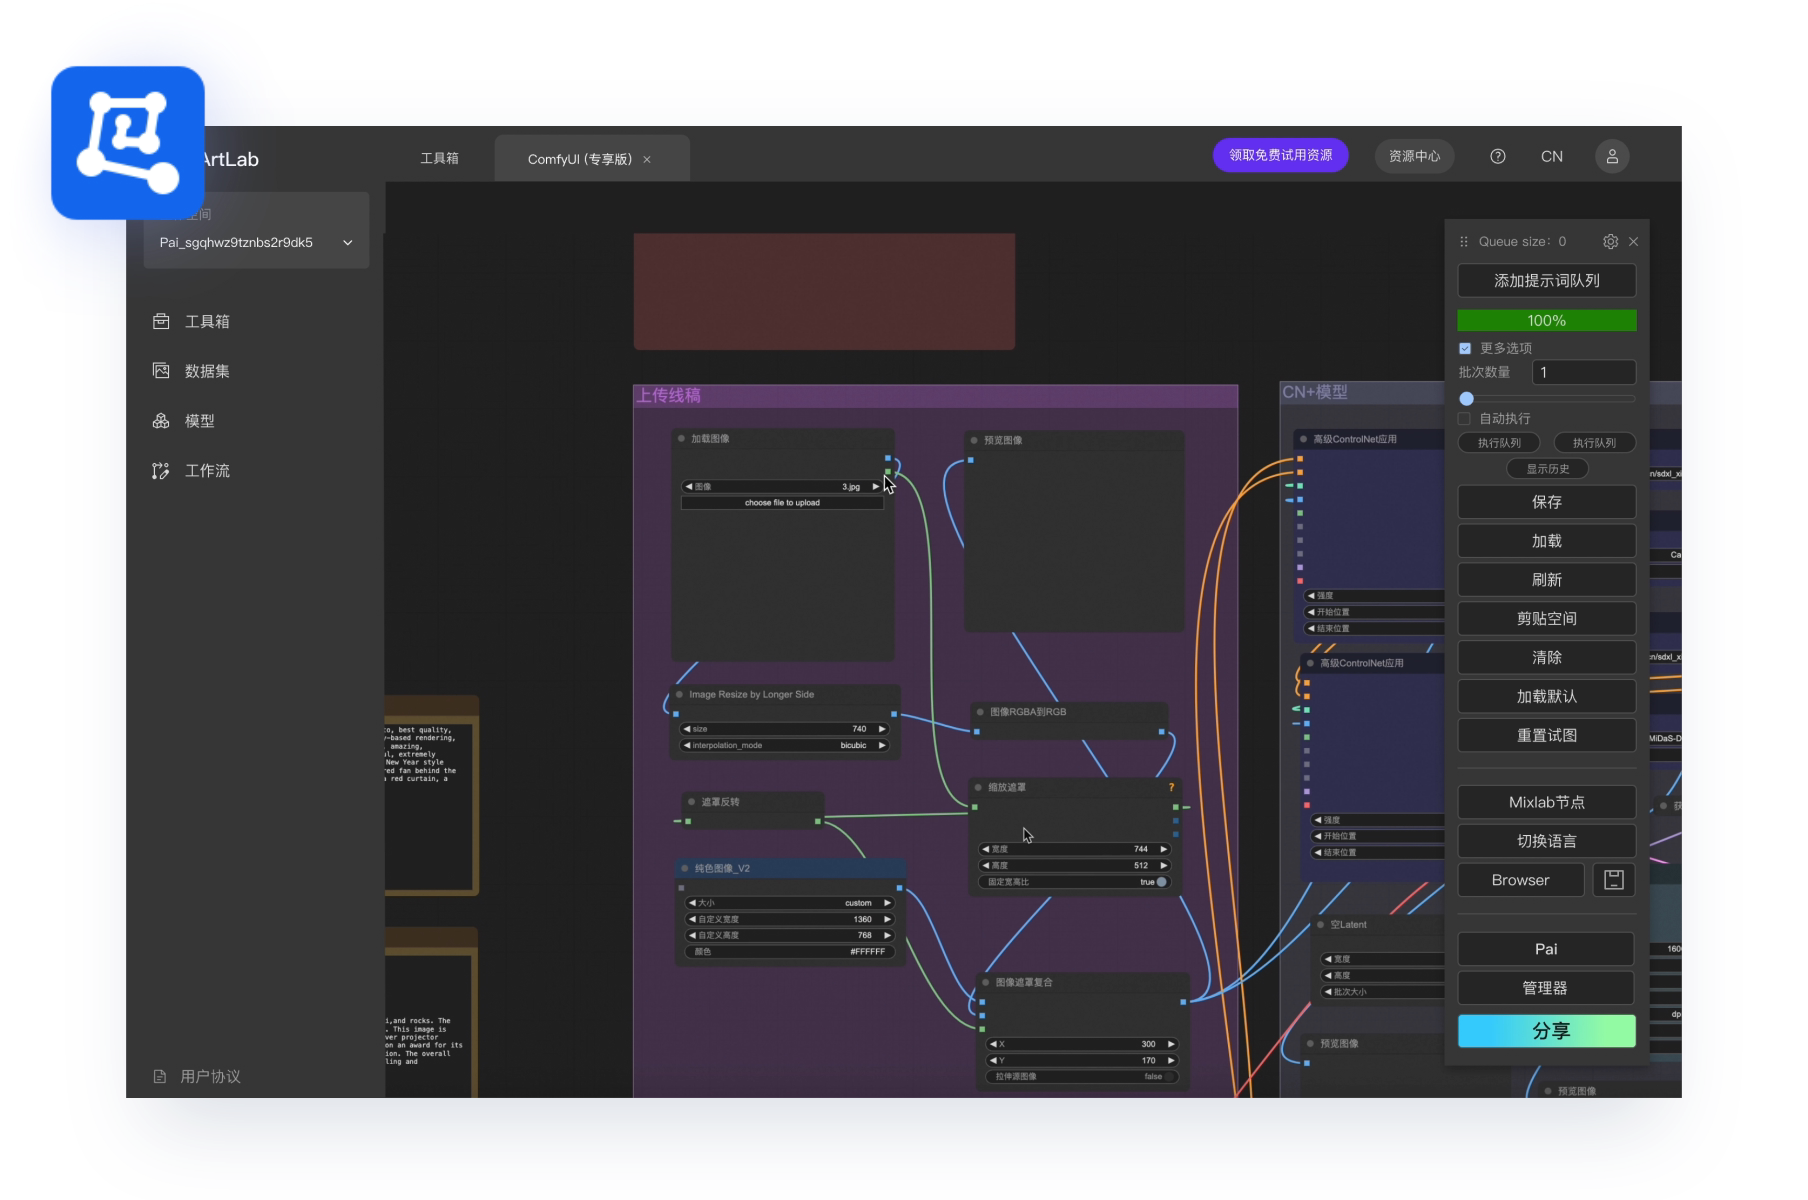The width and height of the screenshot is (1808, 1200).
Task: Click the save icon beside Browser
Action: [1613, 880]
